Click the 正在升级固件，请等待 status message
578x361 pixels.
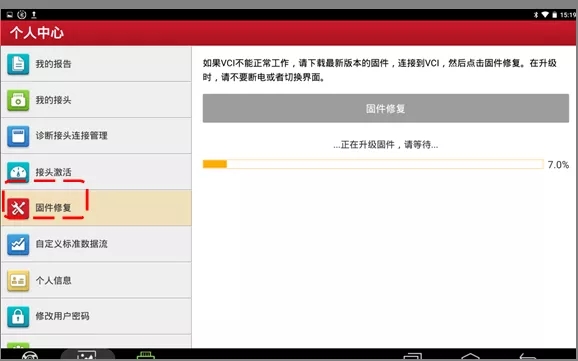pyautogui.click(x=386, y=145)
